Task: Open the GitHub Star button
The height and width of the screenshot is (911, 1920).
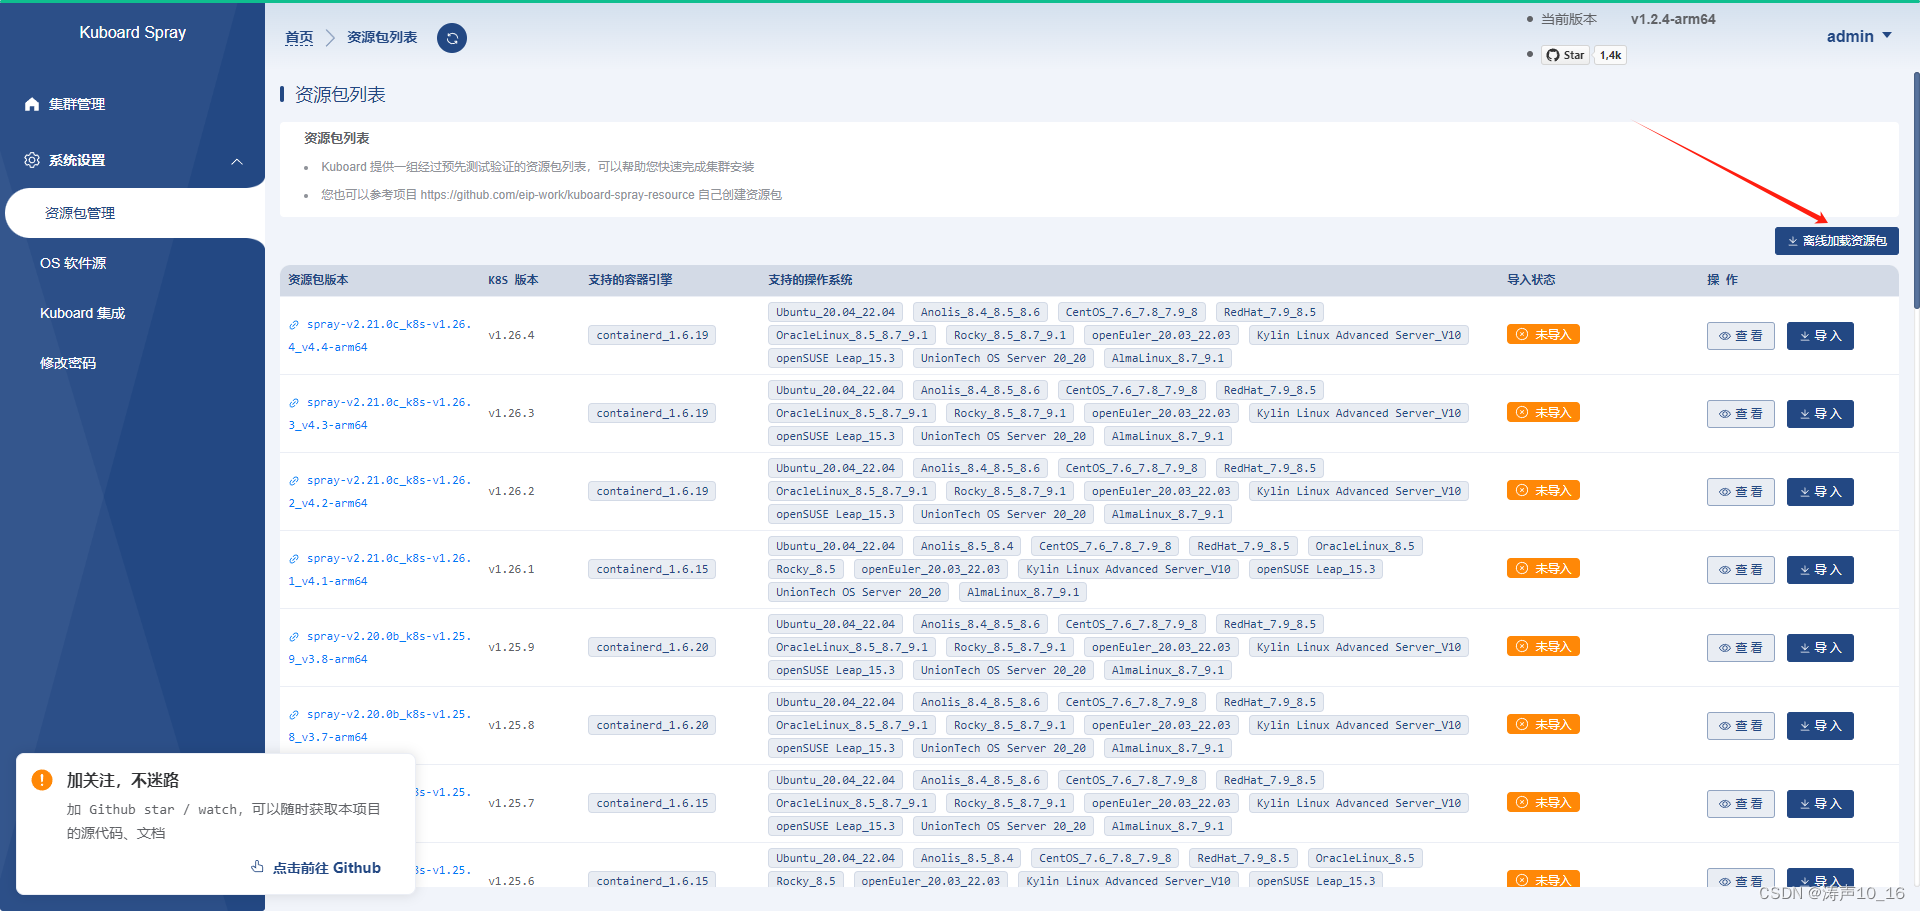Action: coord(1565,55)
